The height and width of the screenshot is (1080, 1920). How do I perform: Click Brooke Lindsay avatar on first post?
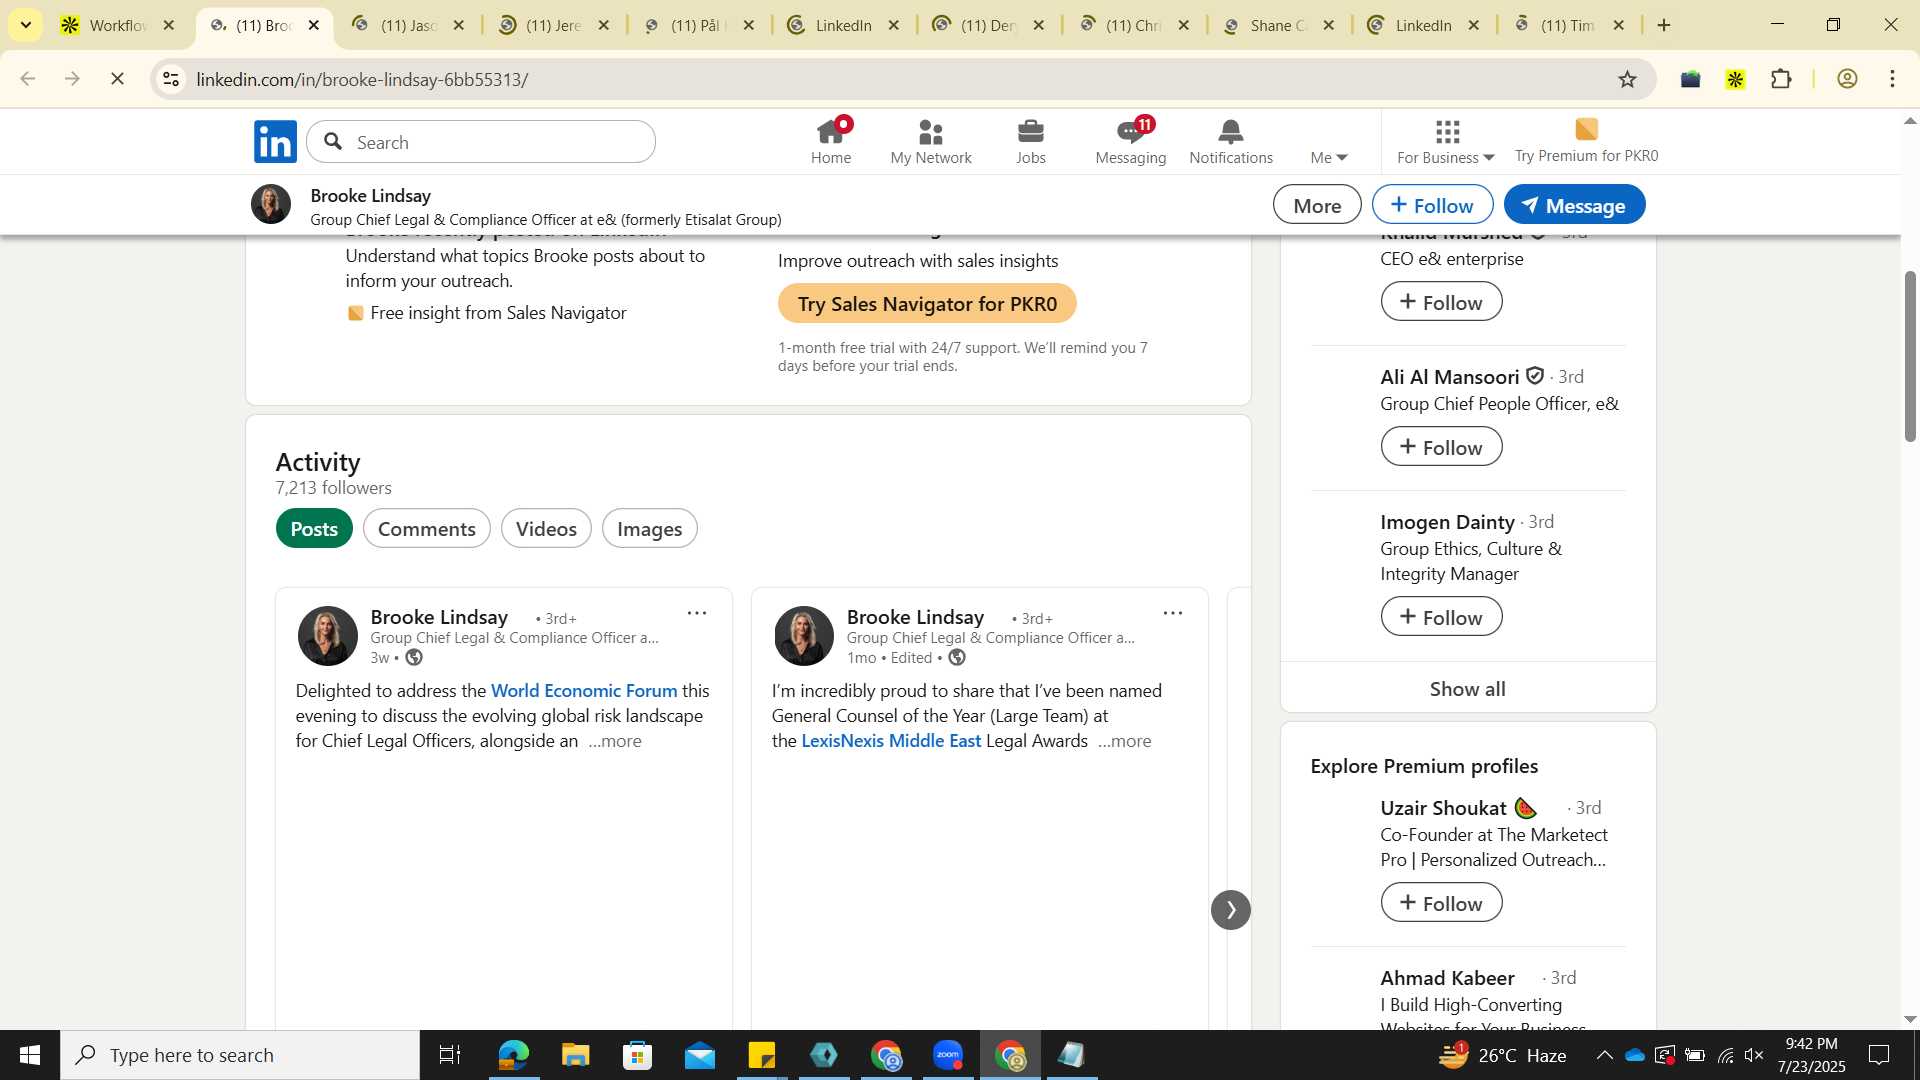[x=328, y=636]
